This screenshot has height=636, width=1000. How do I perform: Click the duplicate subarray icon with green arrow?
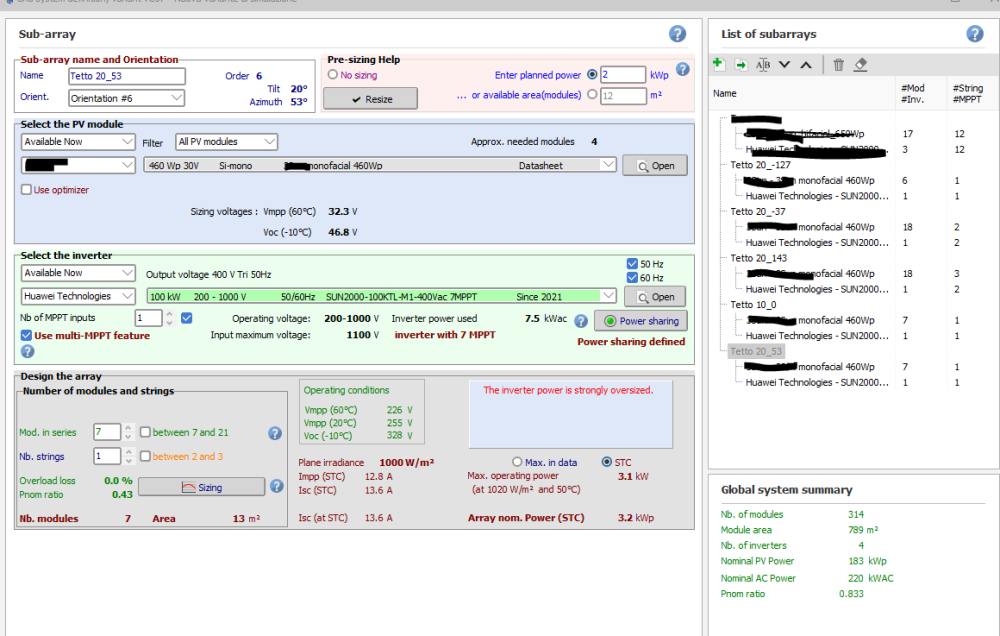pos(741,64)
